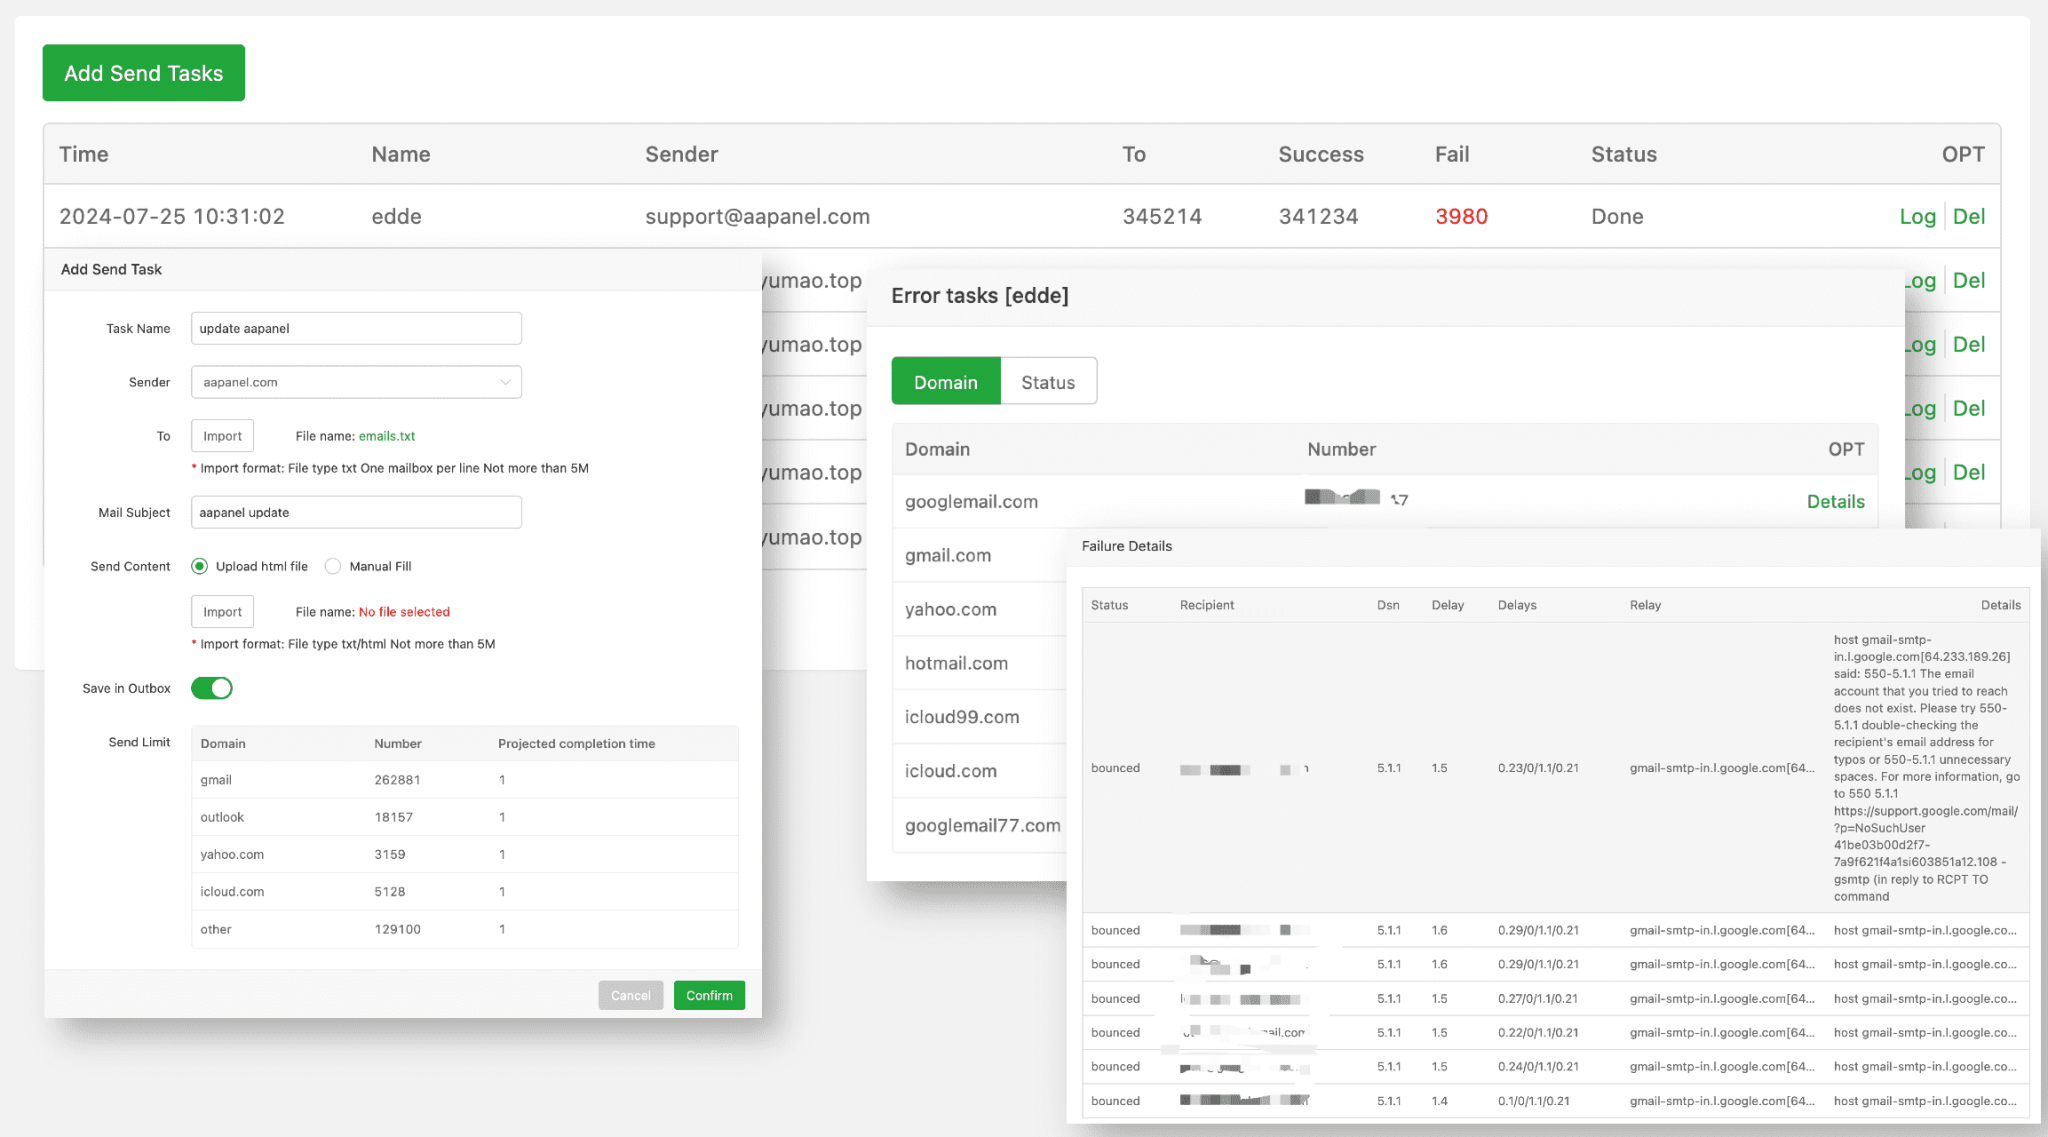
Task: Select the yahoo.com domain row
Action: tap(979, 609)
